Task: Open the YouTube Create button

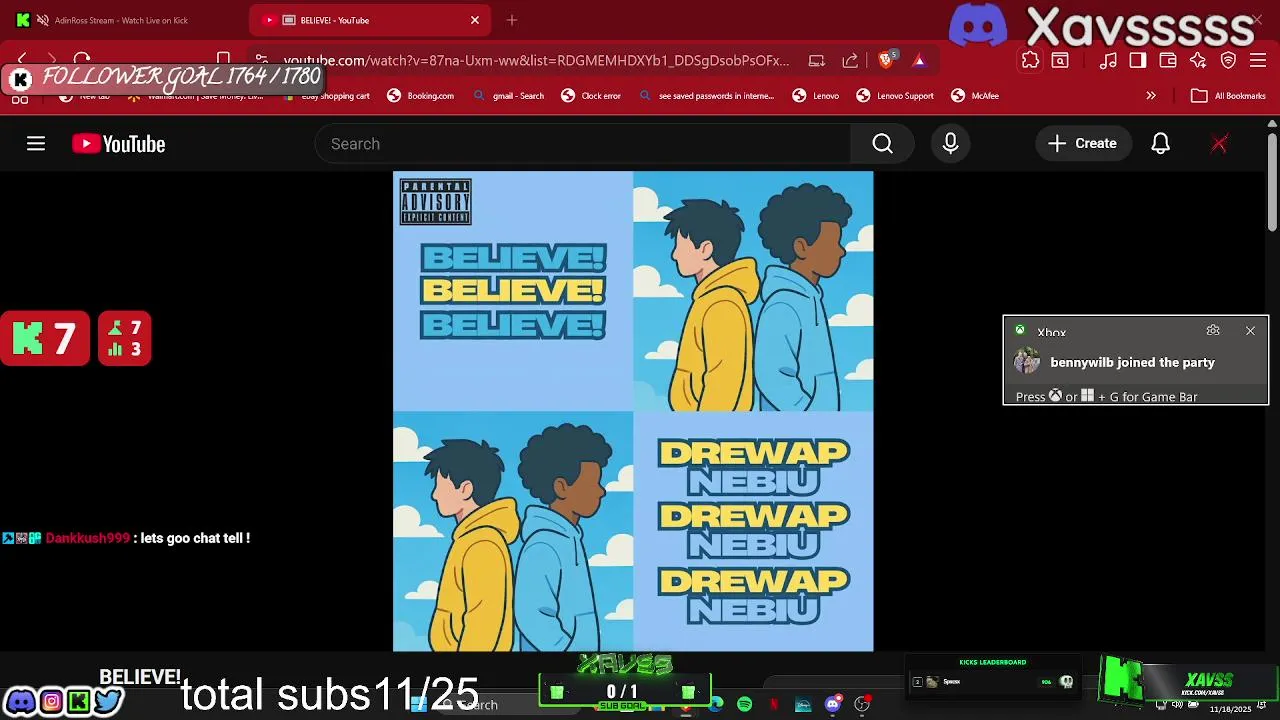Action: pos(1083,144)
